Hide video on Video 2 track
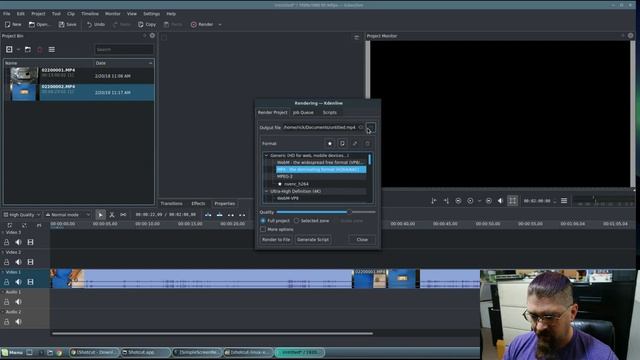640x360 pixels. point(30,262)
